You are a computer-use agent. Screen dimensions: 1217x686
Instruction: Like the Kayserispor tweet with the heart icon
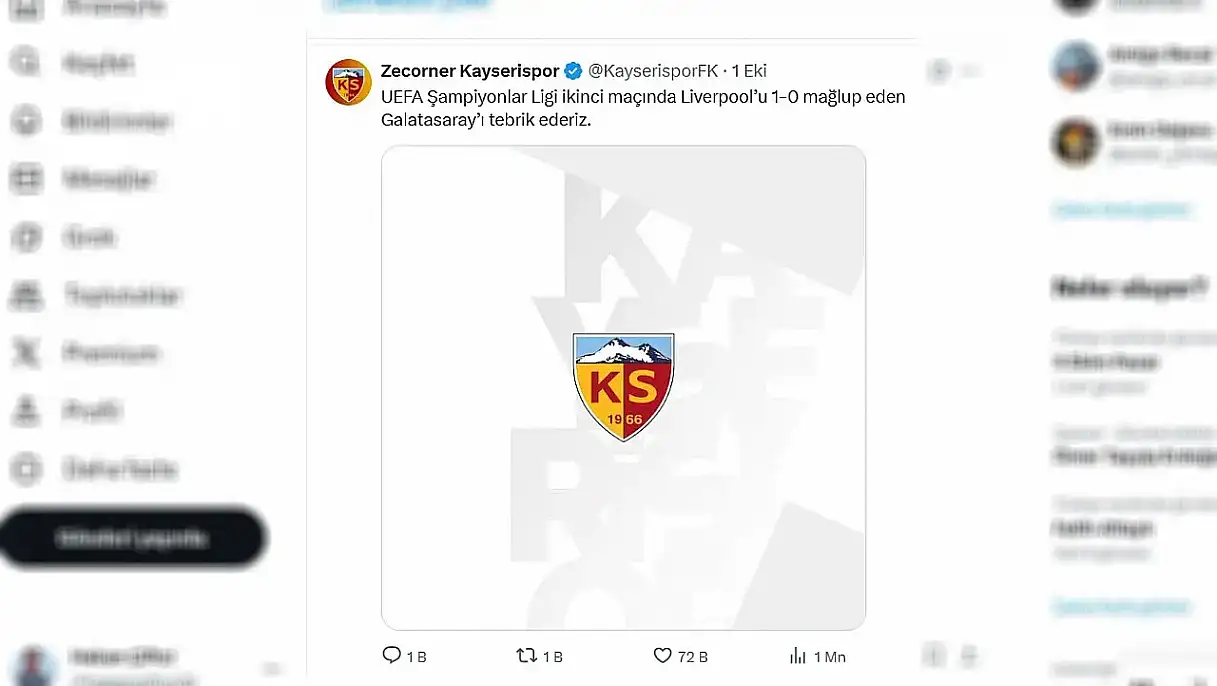pos(662,656)
